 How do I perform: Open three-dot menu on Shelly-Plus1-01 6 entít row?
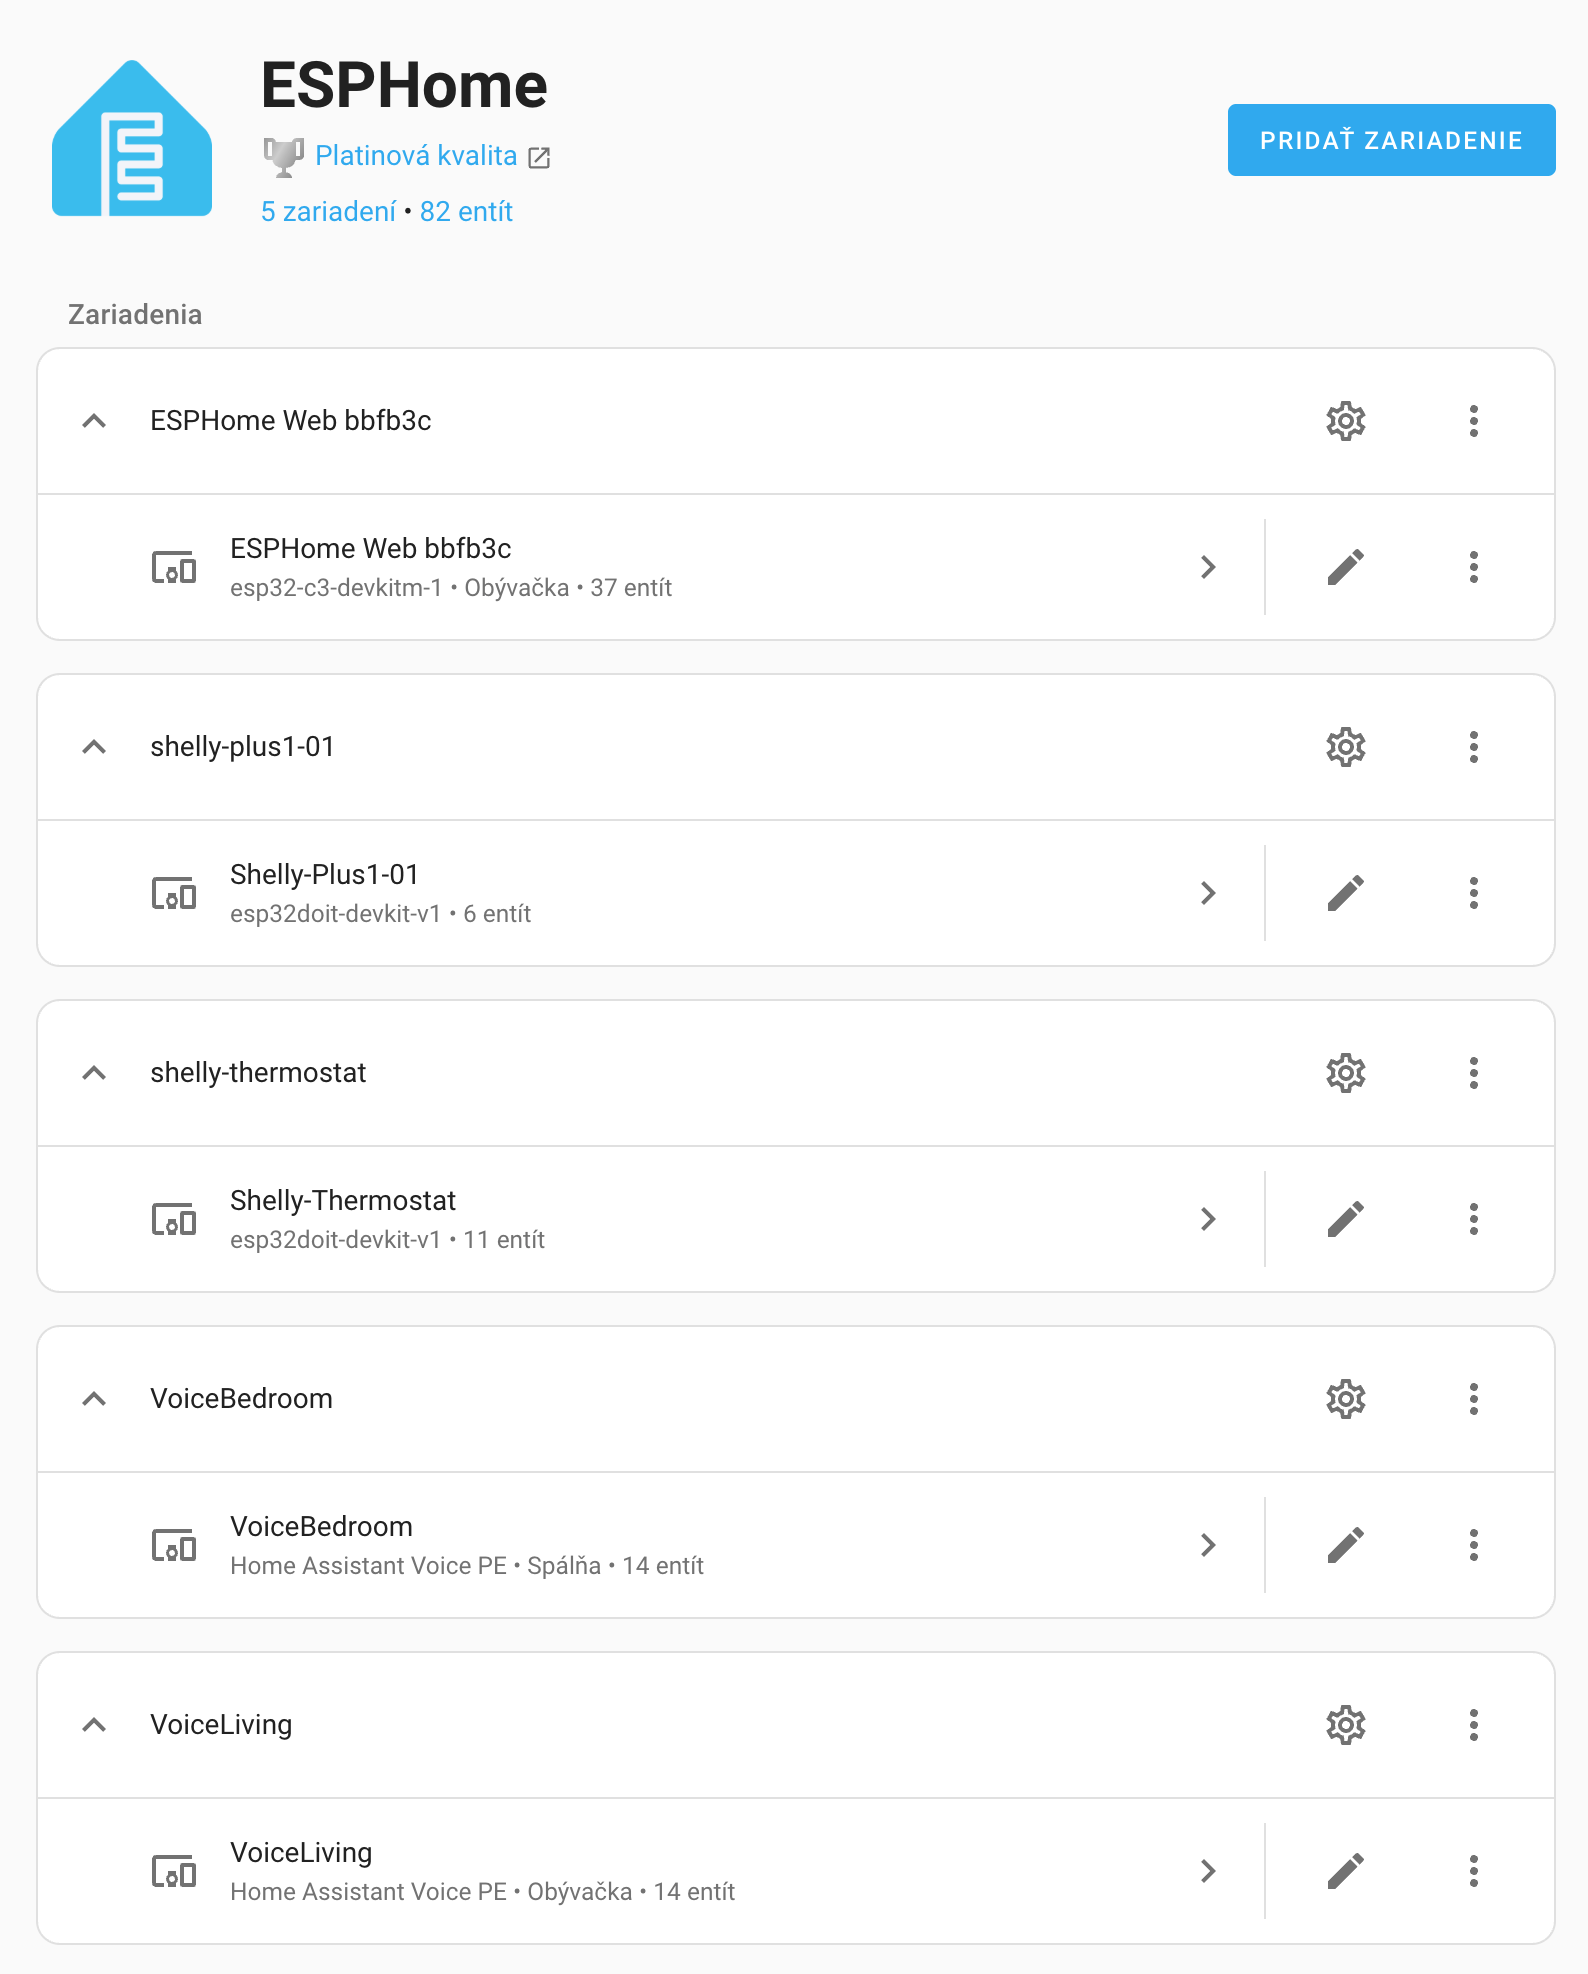1474,893
